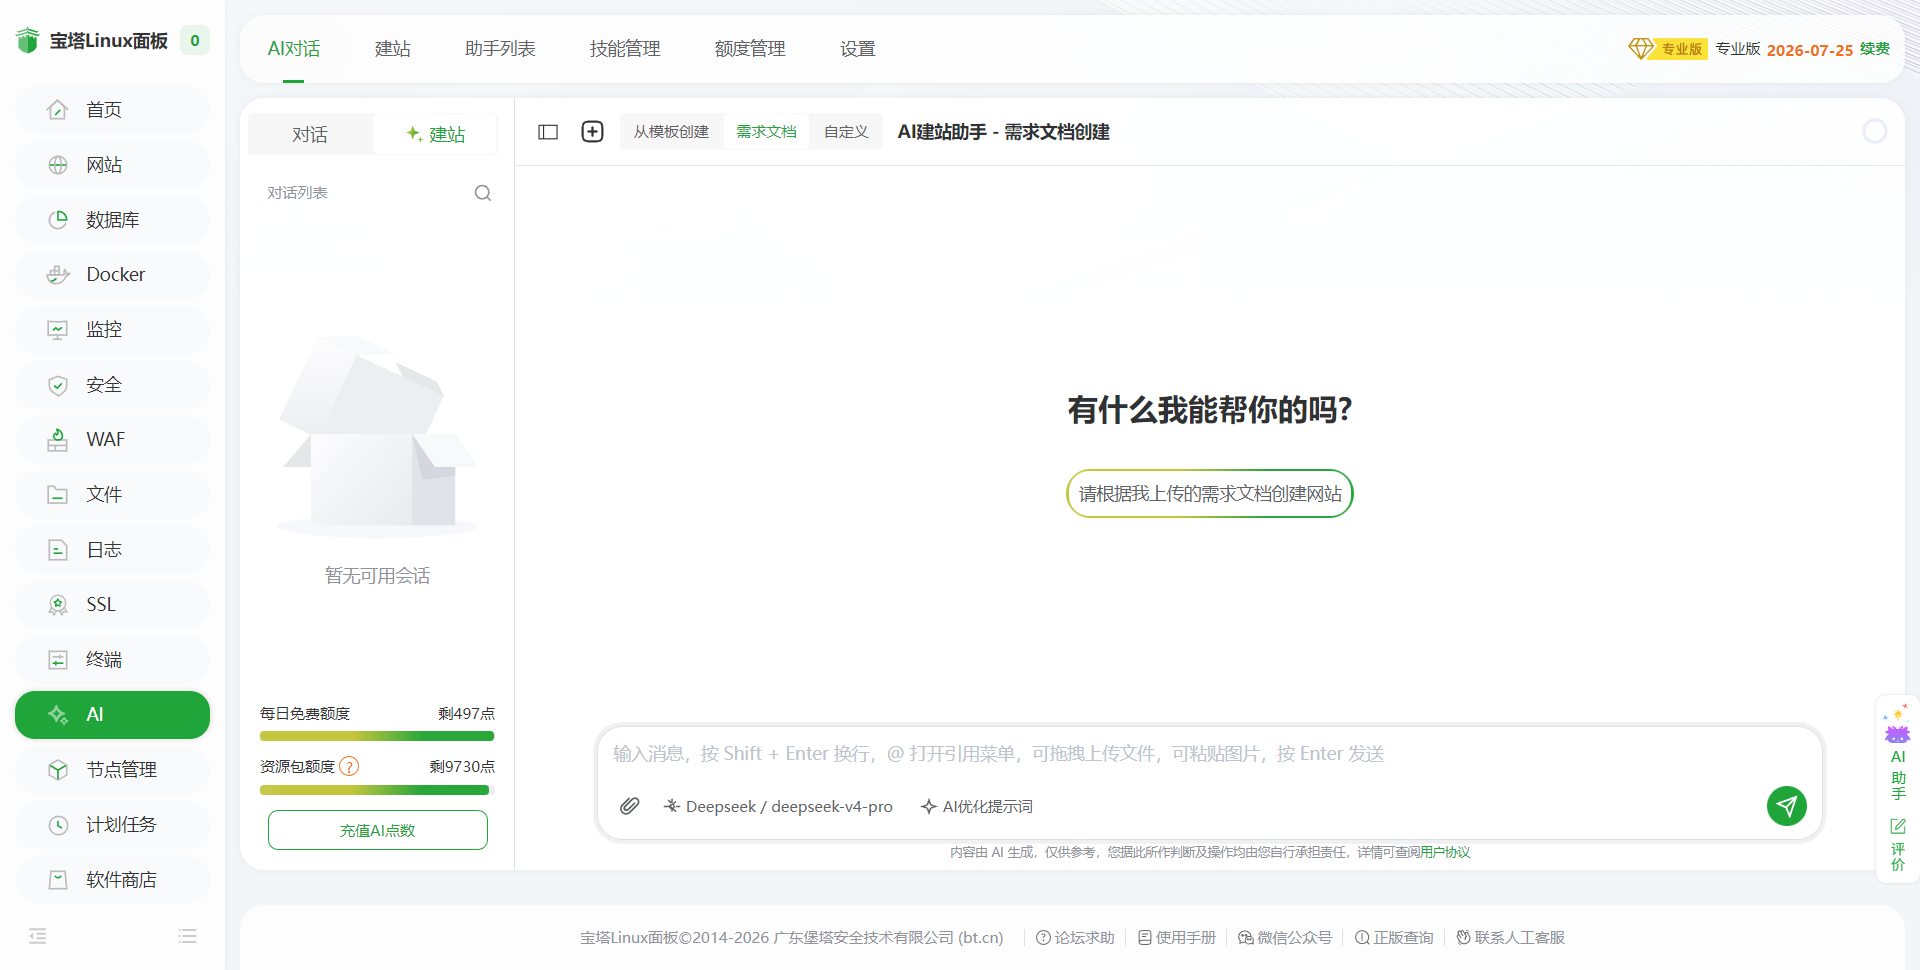Viewport: 1920px width, 970px height.
Task: Open the 助手列表 tab
Action: click(x=500, y=49)
